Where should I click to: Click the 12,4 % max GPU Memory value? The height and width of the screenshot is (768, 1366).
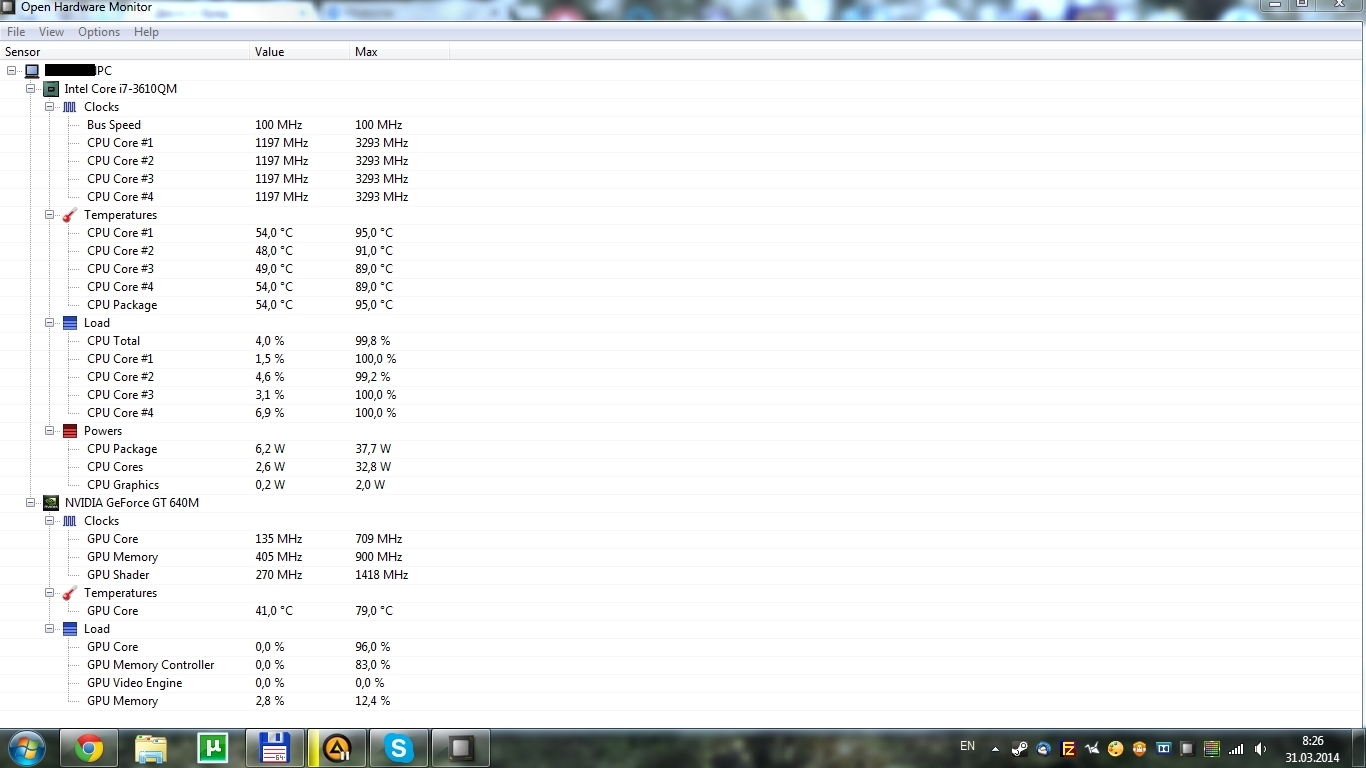coord(372,701)
